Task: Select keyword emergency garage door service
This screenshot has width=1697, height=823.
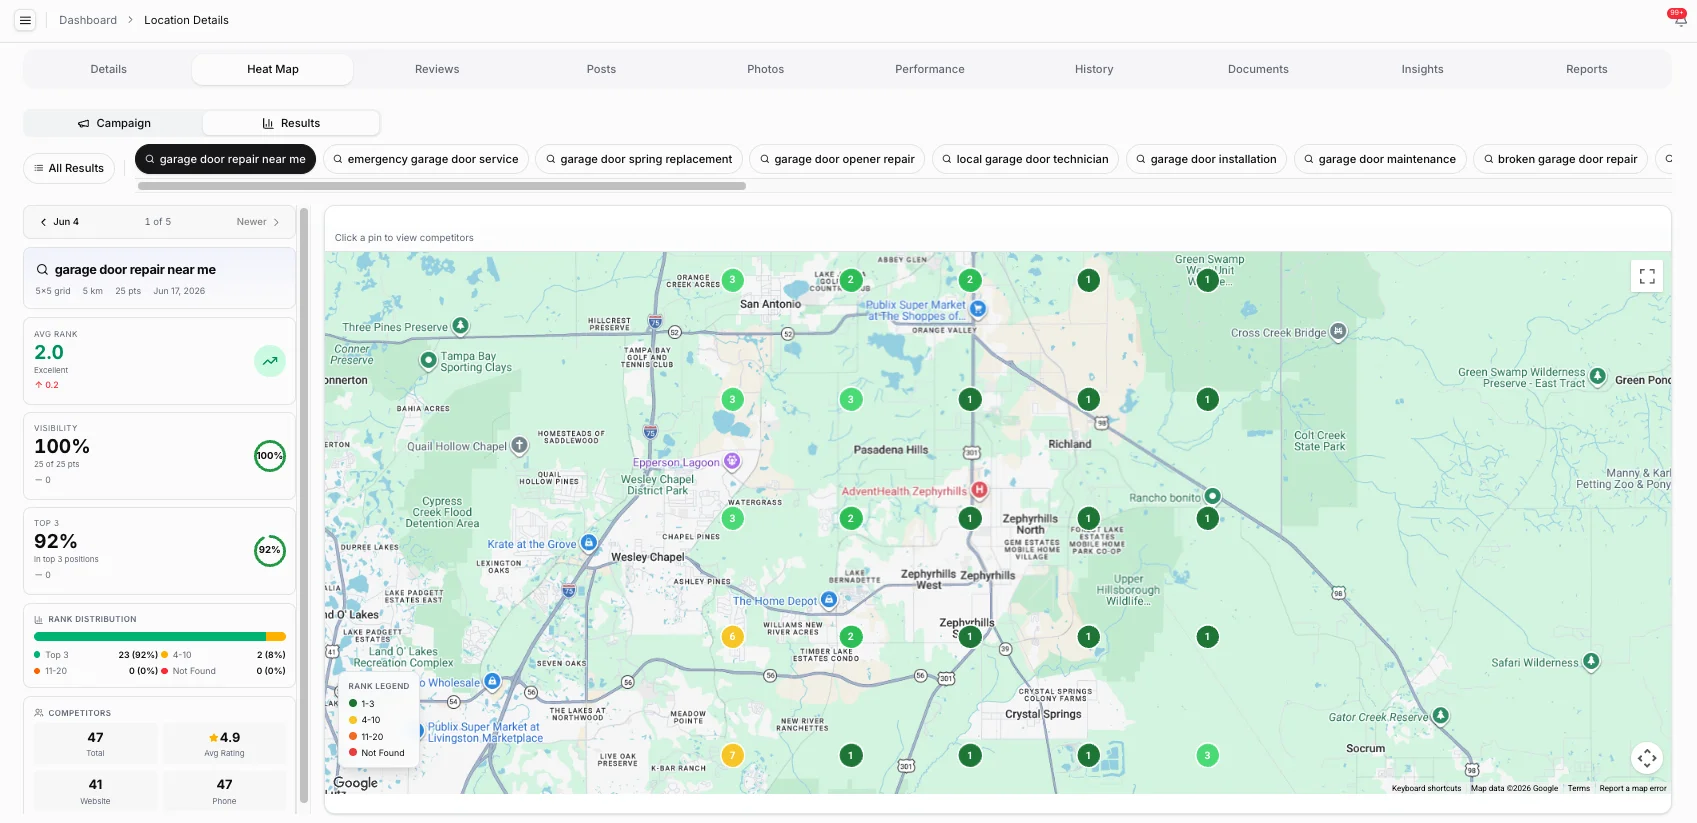Action: pyautogui.click(x=425, y=159)
